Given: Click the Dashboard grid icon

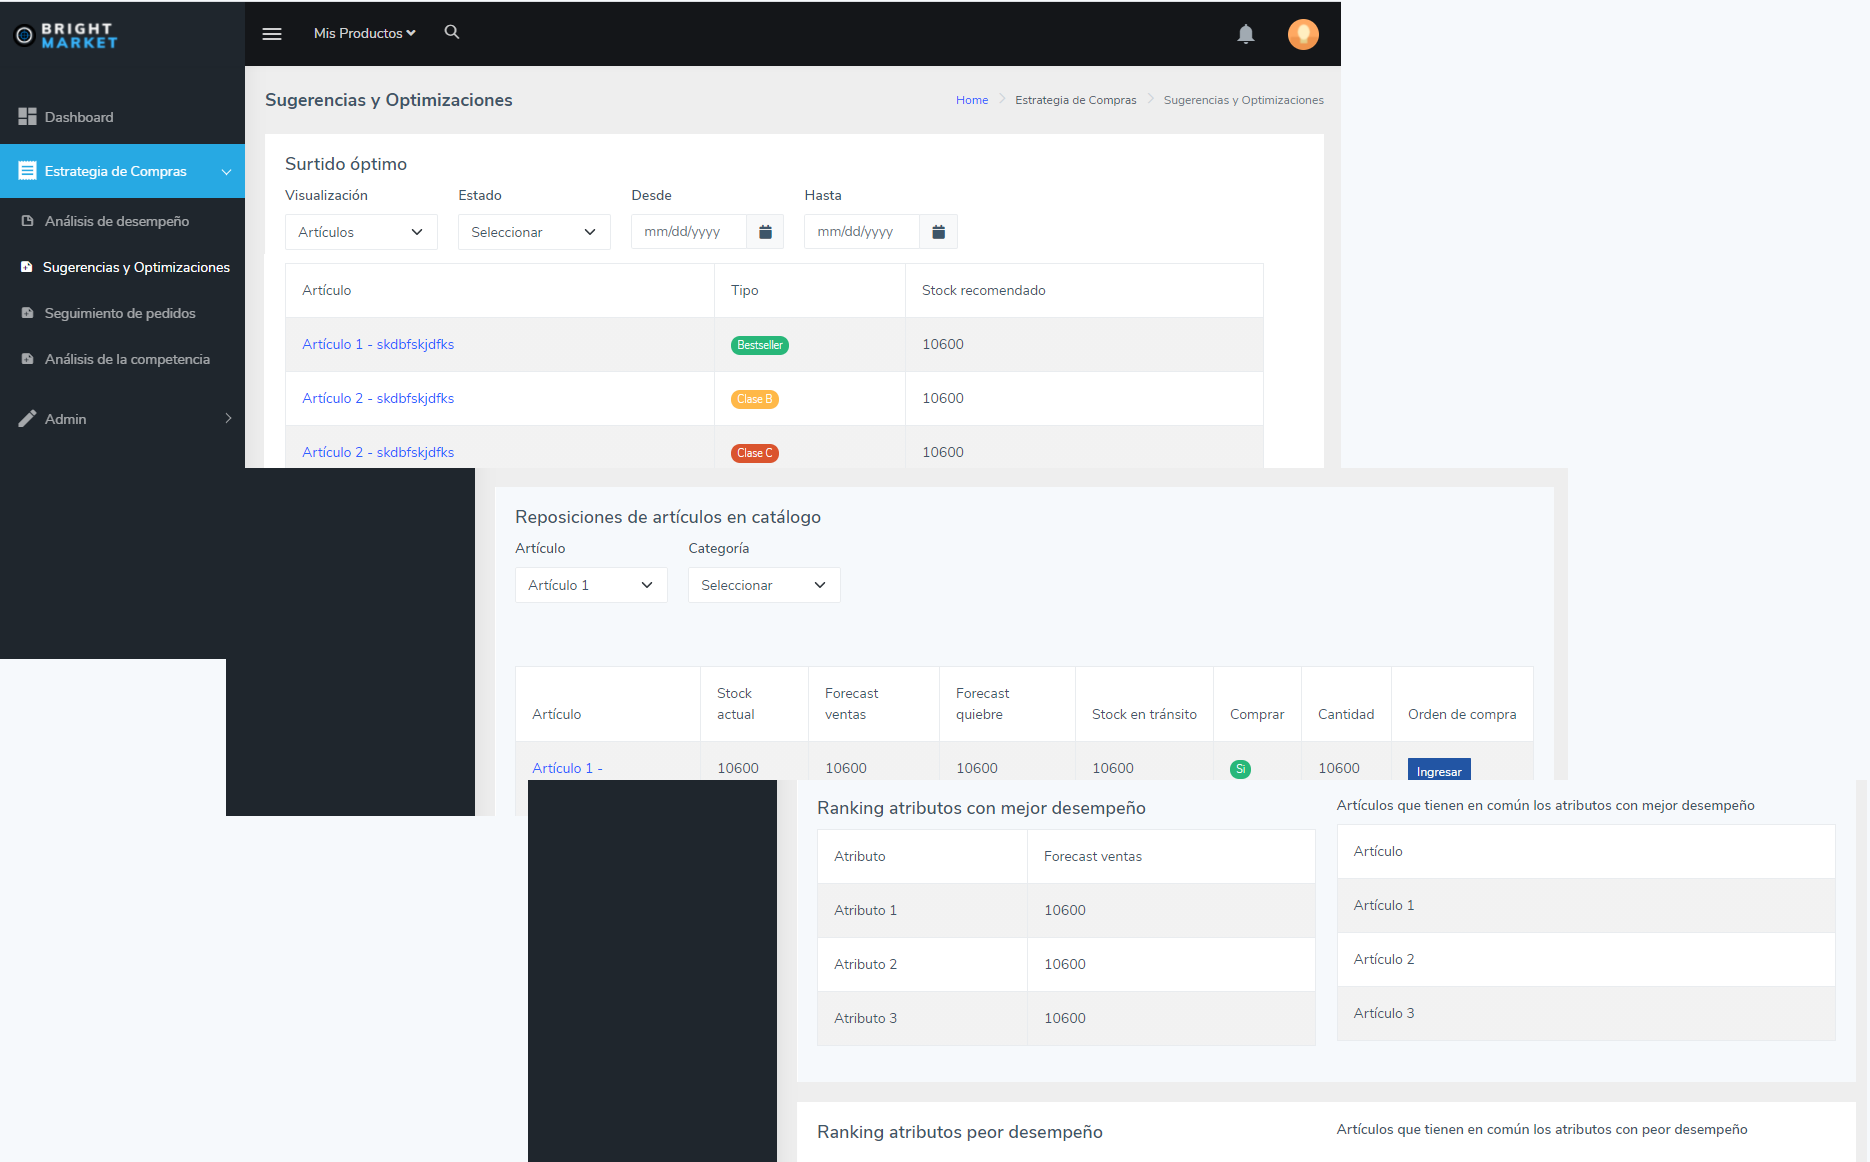Looking at the screenshot, I should click(x=27, y=117).
